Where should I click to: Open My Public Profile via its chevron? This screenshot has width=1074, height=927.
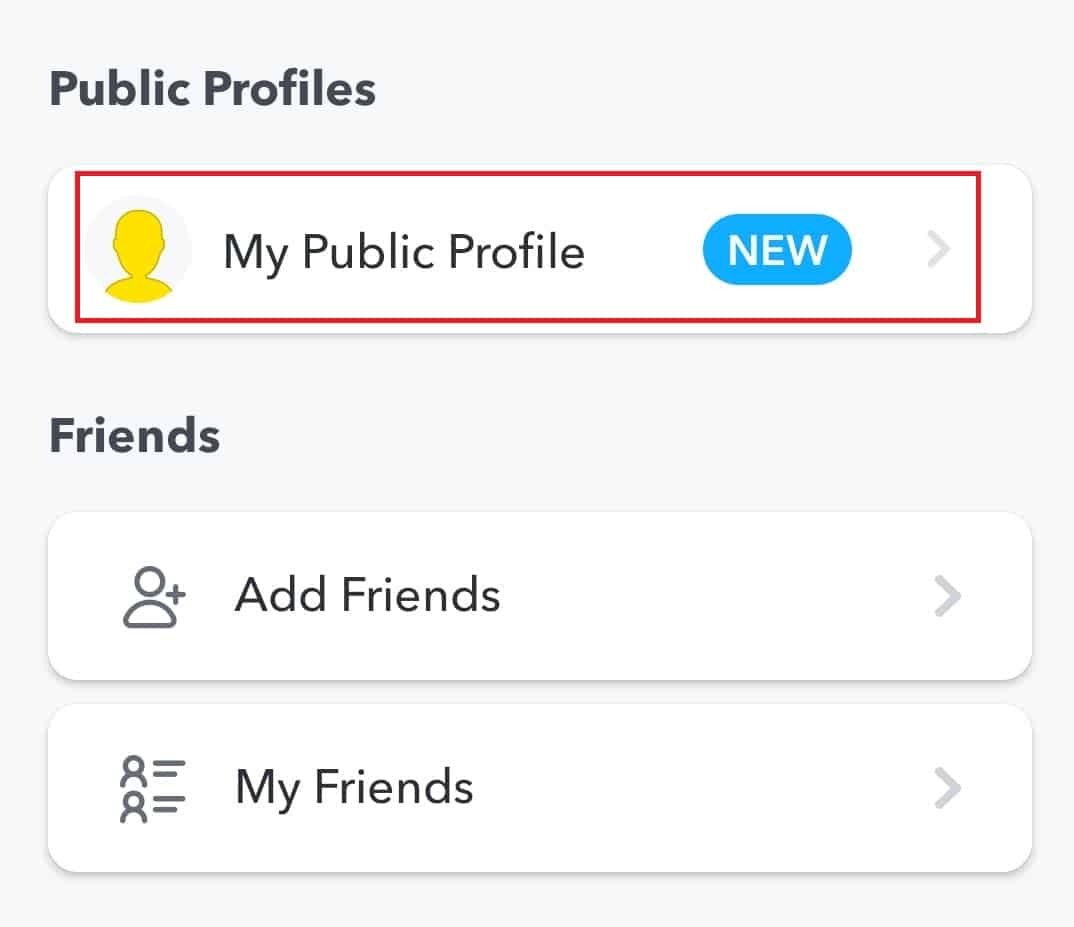coord(938,250)
